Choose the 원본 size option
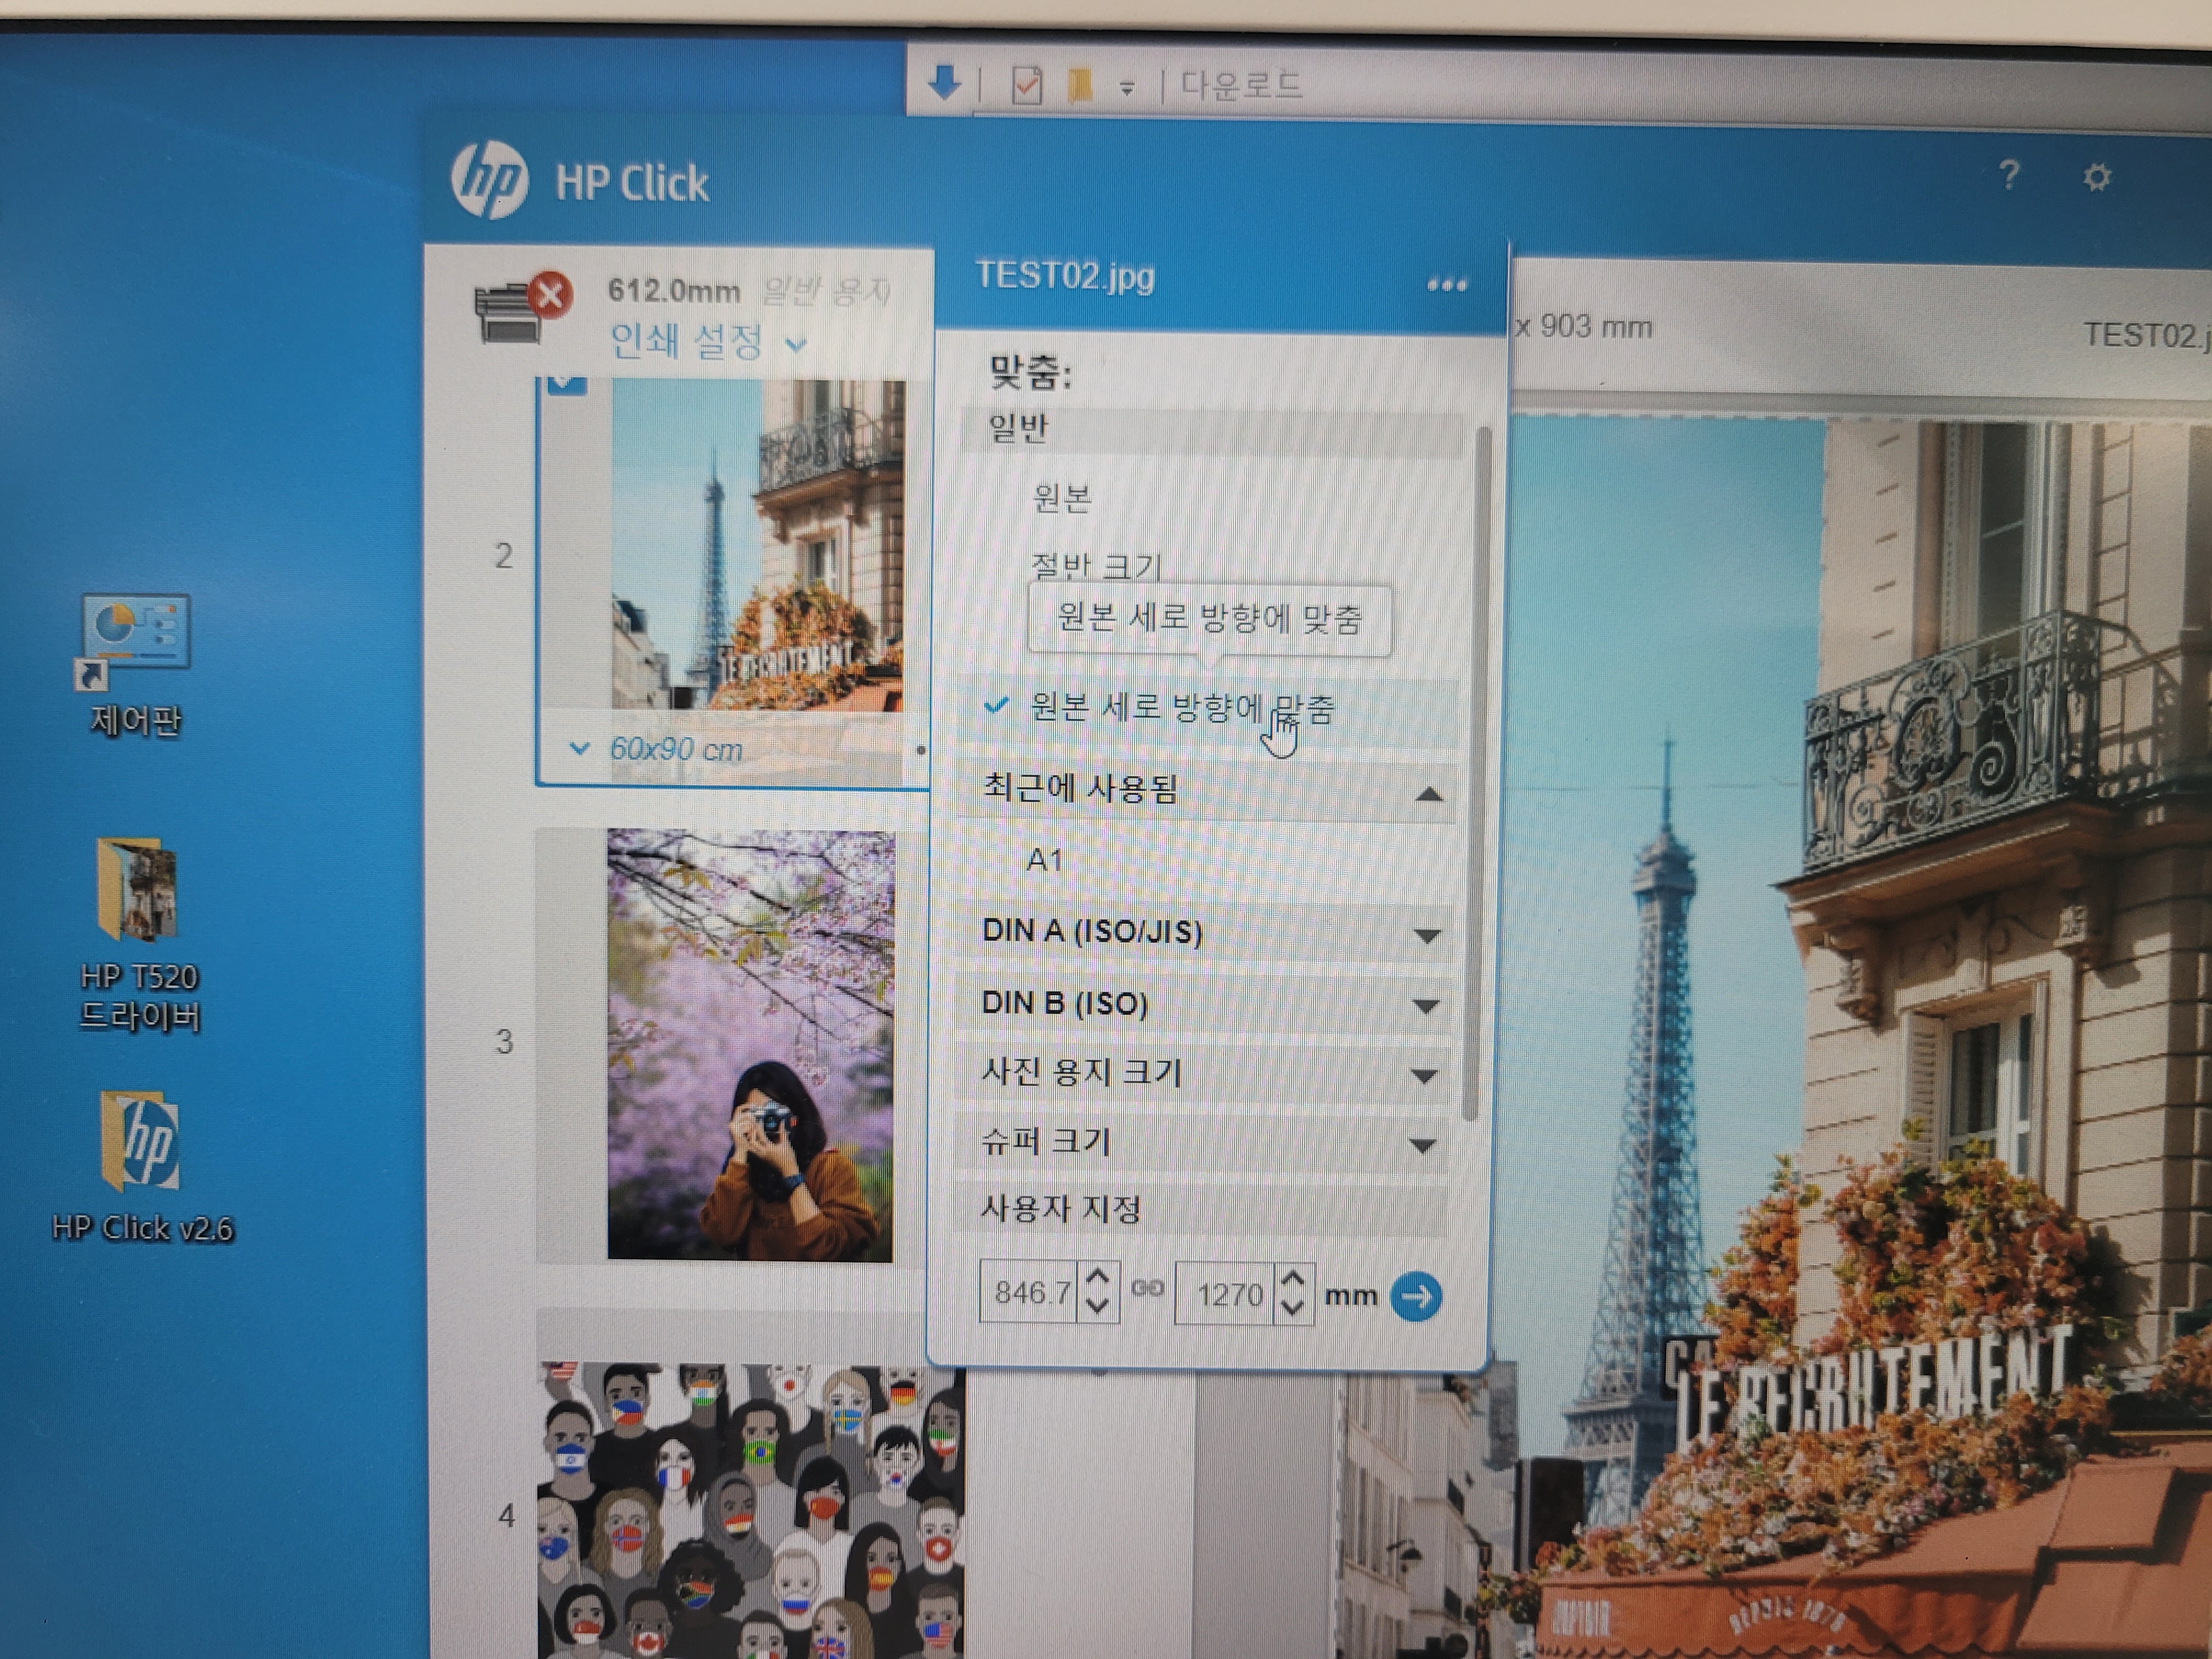The width and height of the screenshot is (2212, 1659). [1061, 497]
